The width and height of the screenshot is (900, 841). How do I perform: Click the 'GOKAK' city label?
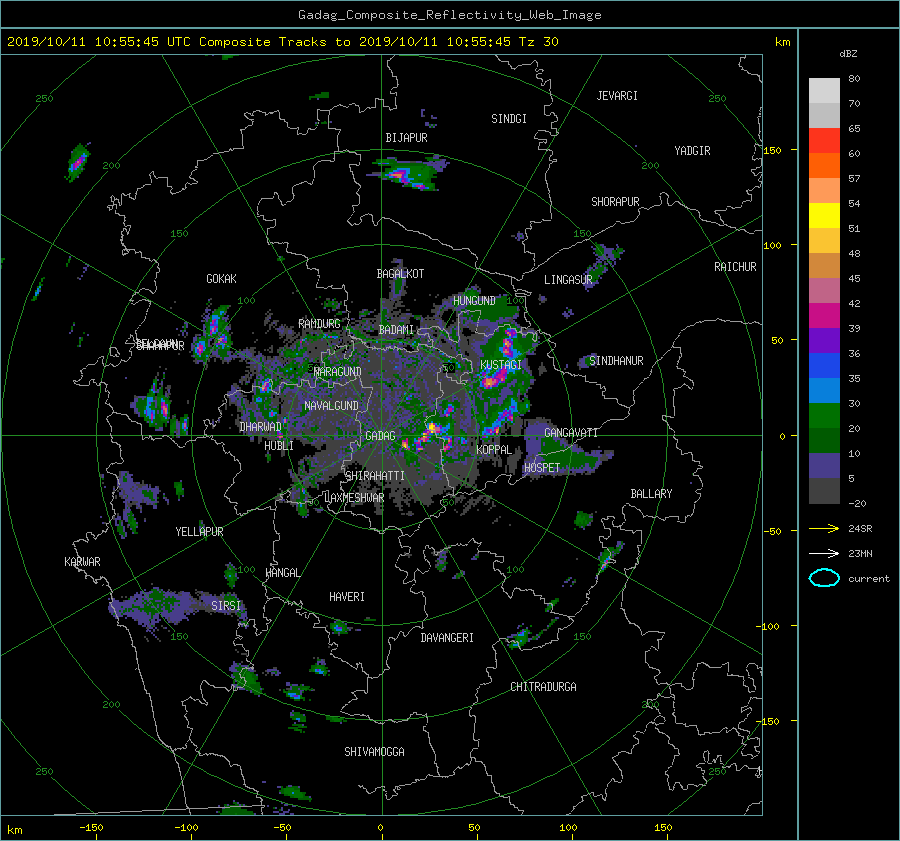point(221,279)
